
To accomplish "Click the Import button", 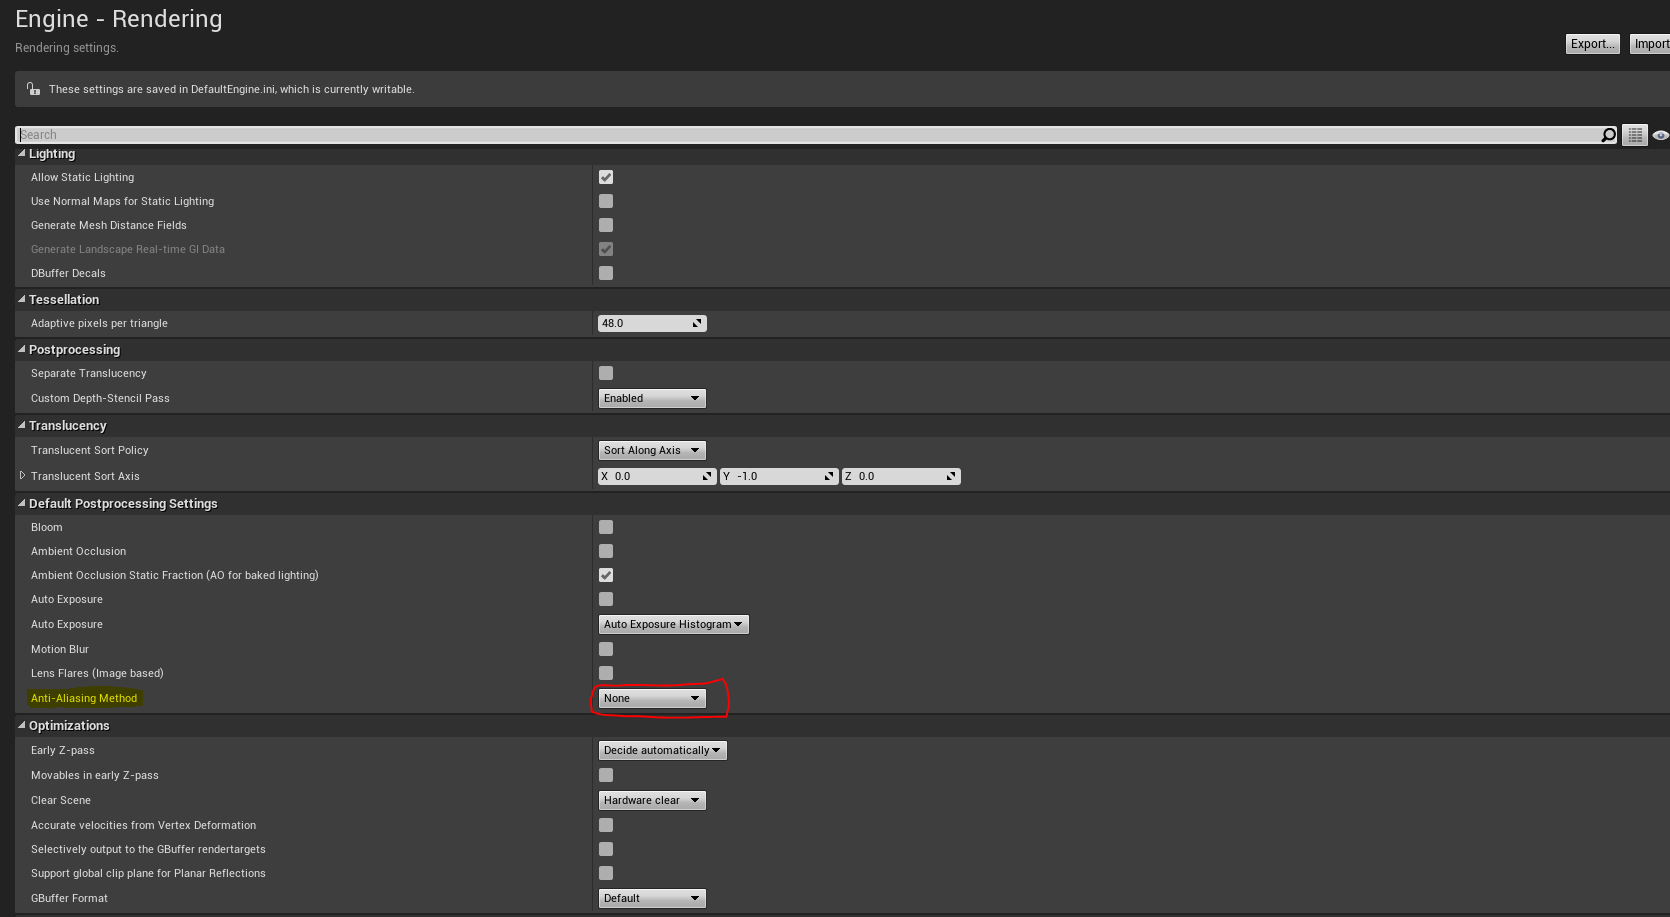I will click(x=1650, y=44).
